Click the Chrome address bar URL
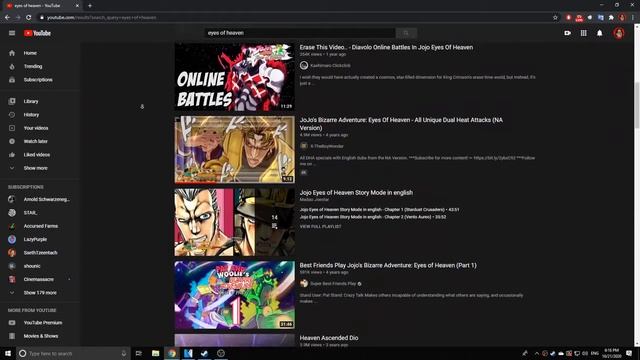The image size is (640, 360). click(x=101, y=18)
